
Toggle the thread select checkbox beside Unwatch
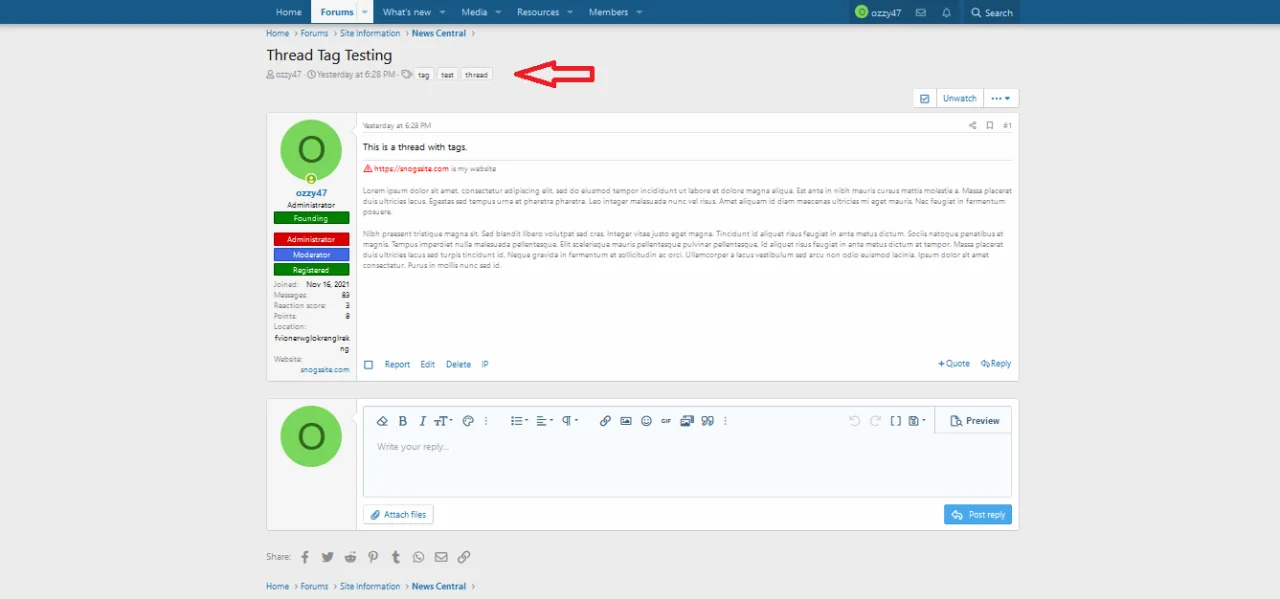925,98
